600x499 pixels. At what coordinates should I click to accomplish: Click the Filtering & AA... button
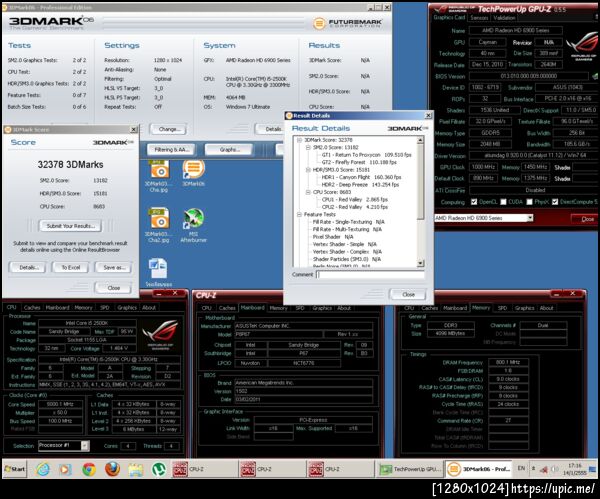pos(171,150)
